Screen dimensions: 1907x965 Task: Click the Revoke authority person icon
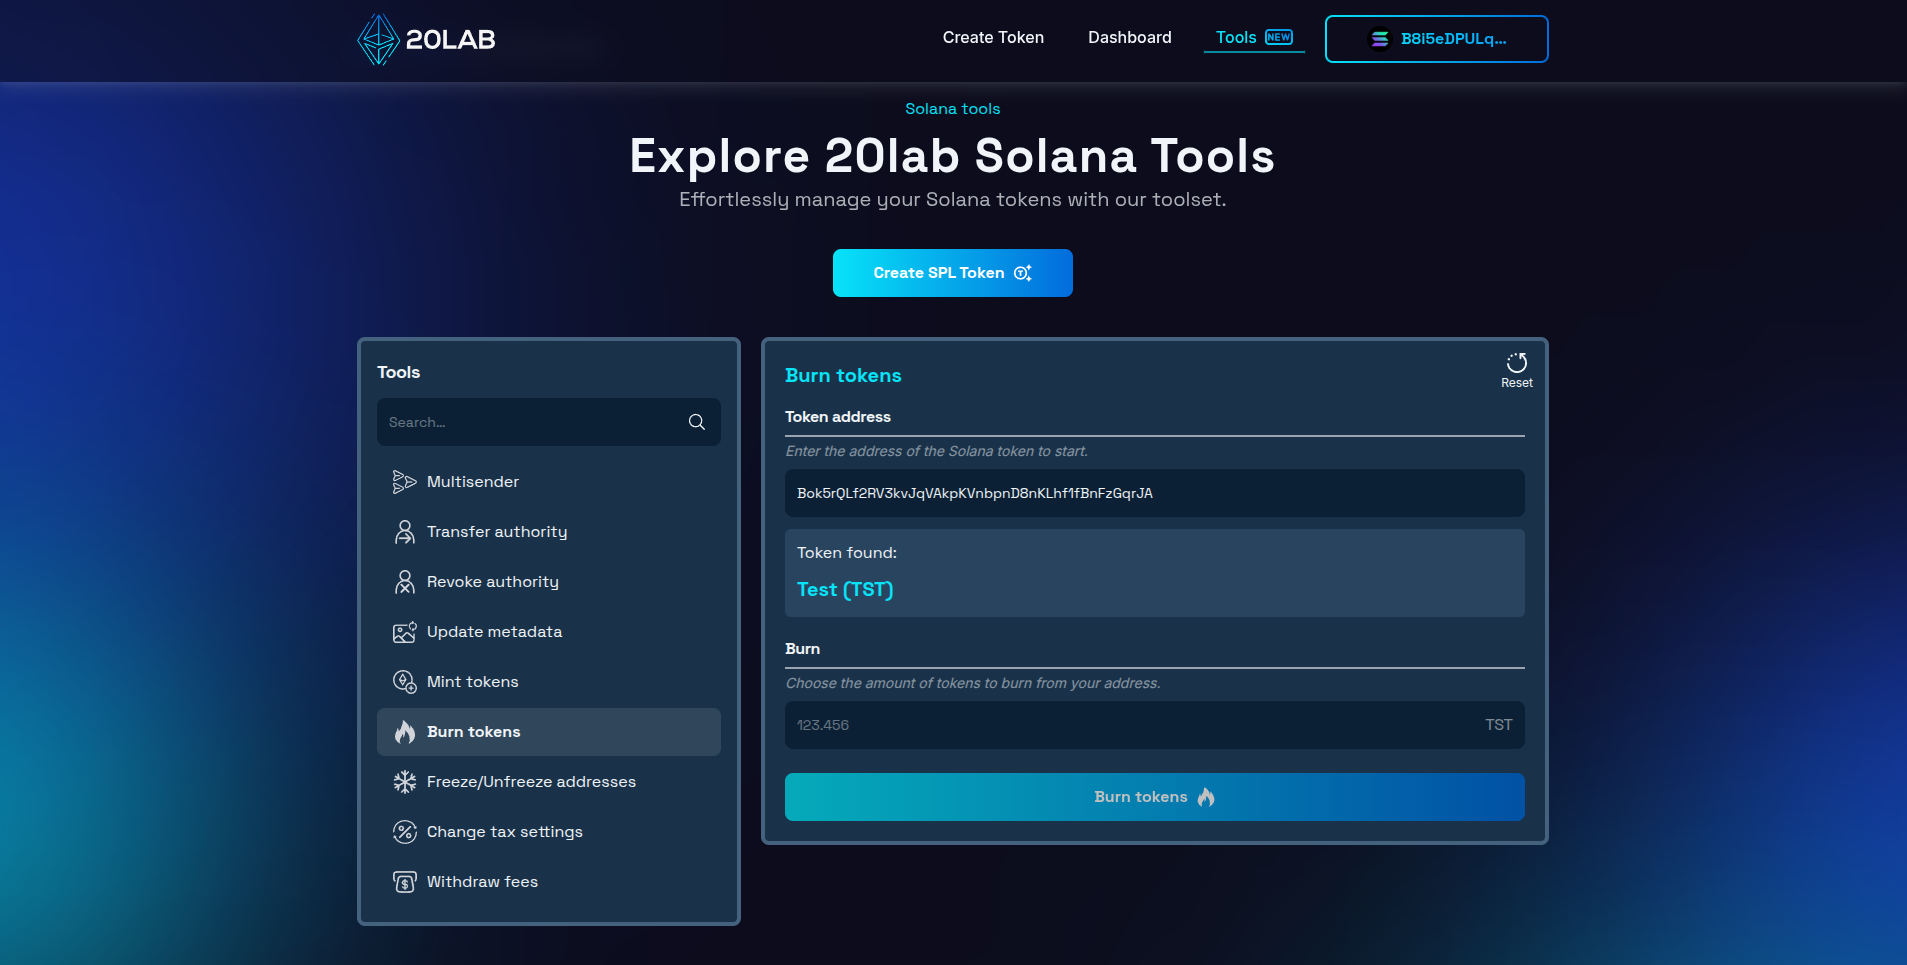tap(404, 582)
